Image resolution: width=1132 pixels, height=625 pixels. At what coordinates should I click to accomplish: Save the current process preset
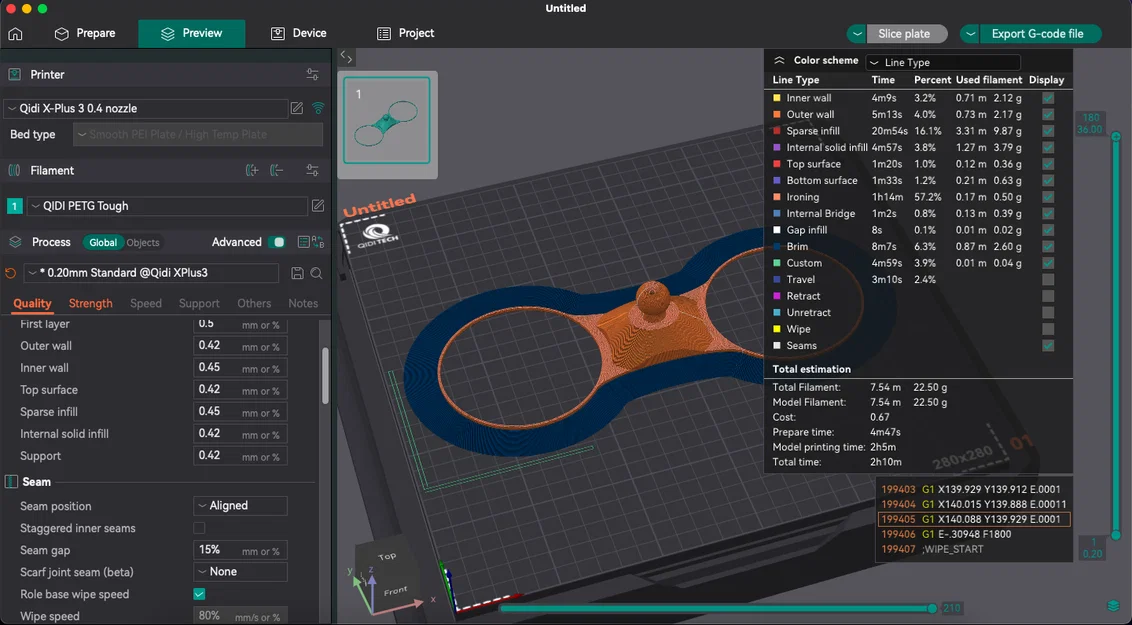pos(297,273)
